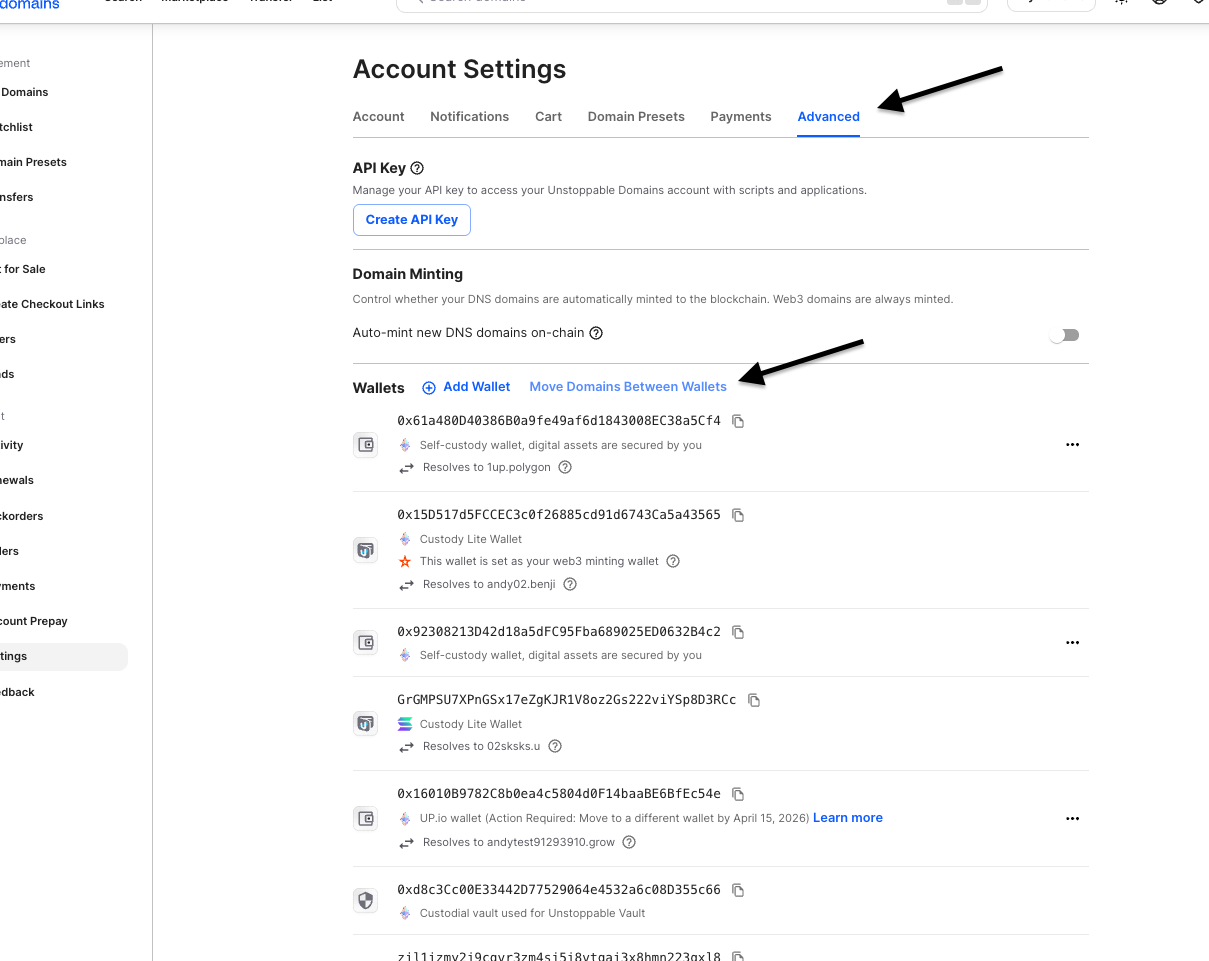This screenshot has height=961, width=1209.
Task: Switch to the Notifications tab
Action: (470, 117)
